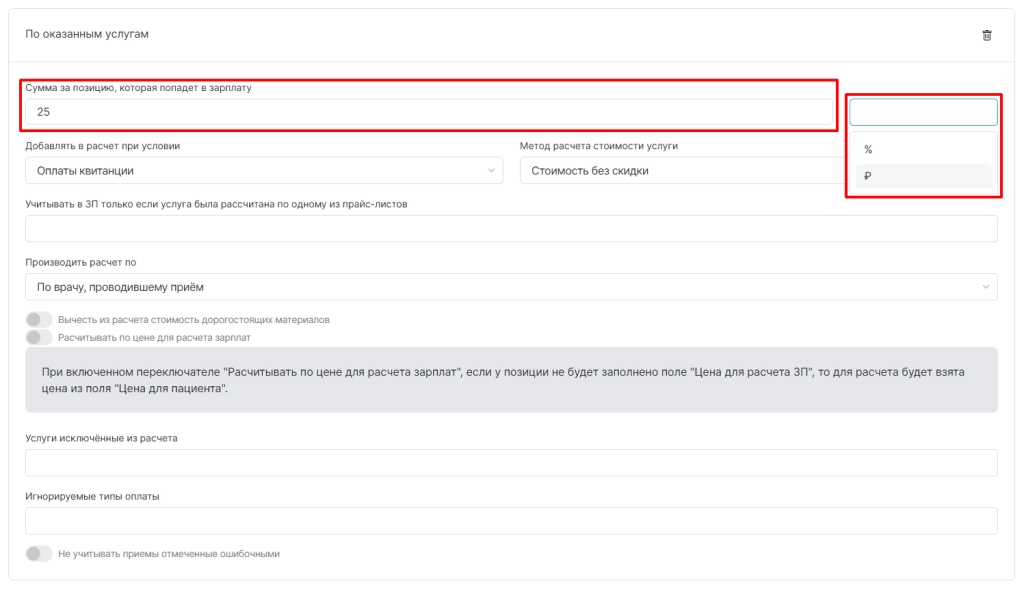Click the "По оказанным услугам" section header
Viewport: 1024px width, 592px height.
tap(87, 34)
